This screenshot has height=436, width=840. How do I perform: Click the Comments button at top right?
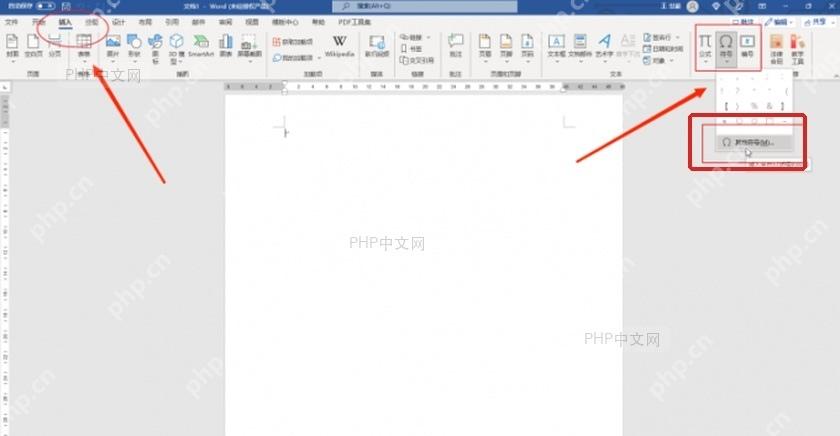(743, 22)
